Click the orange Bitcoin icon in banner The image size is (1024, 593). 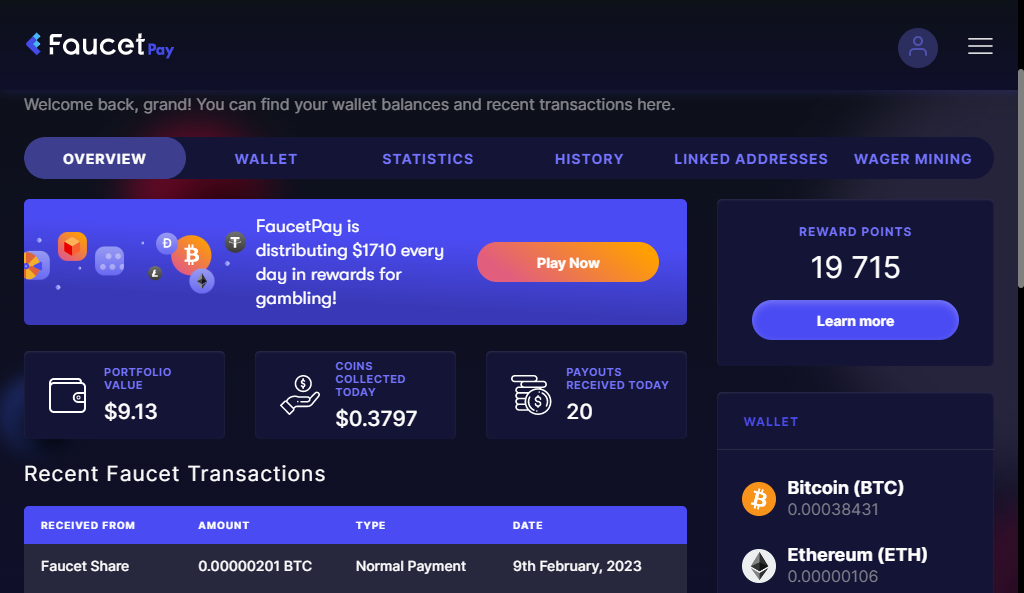tap(191, 255)
